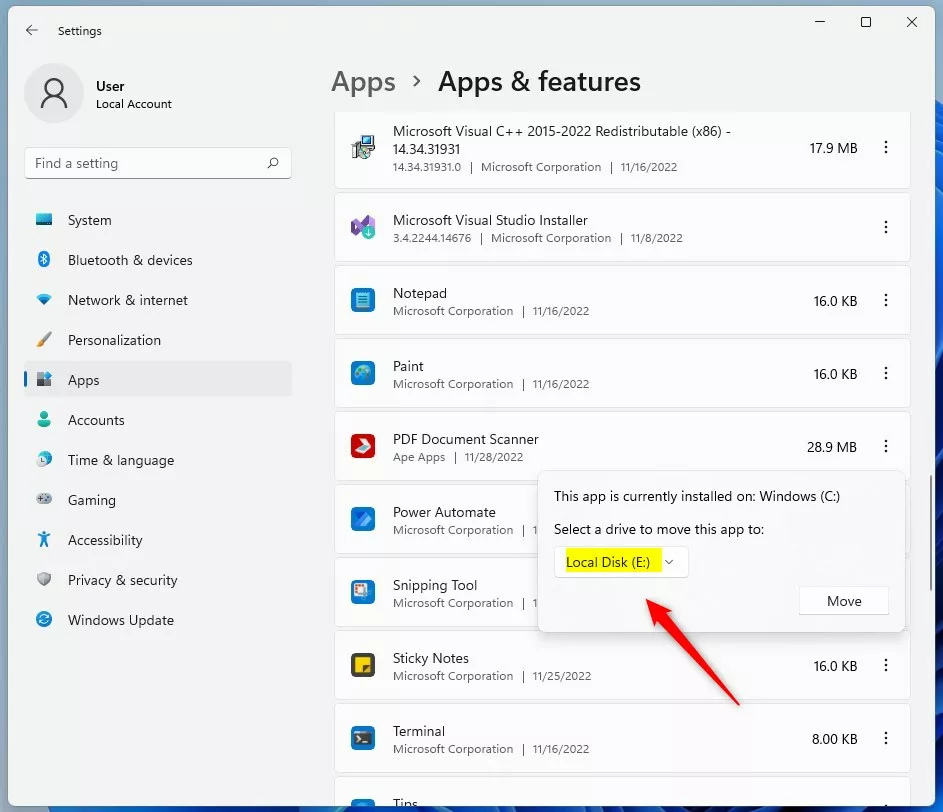
Task: Open more options for Sticky Notes
Action: pyautogui.click(x=886, y=665)
